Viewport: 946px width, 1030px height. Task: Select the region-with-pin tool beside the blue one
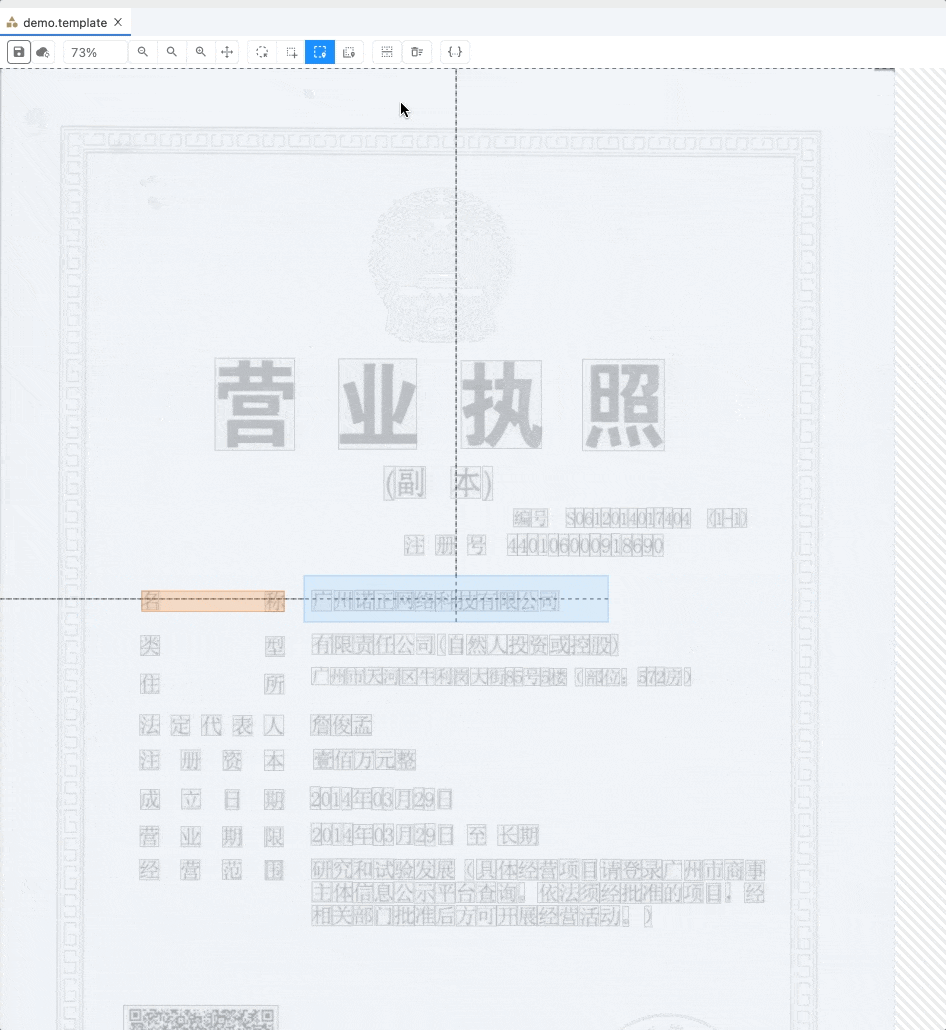click(x=349, y=52)
